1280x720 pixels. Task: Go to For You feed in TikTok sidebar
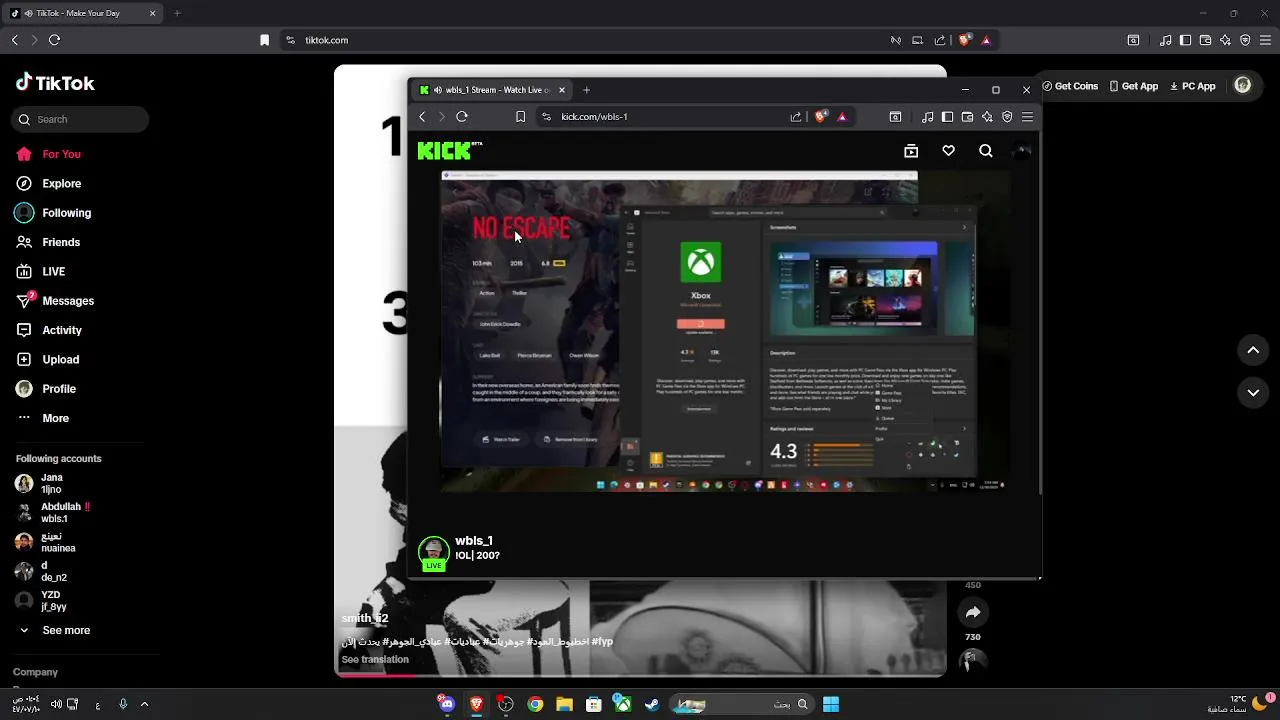coord(48,154)
